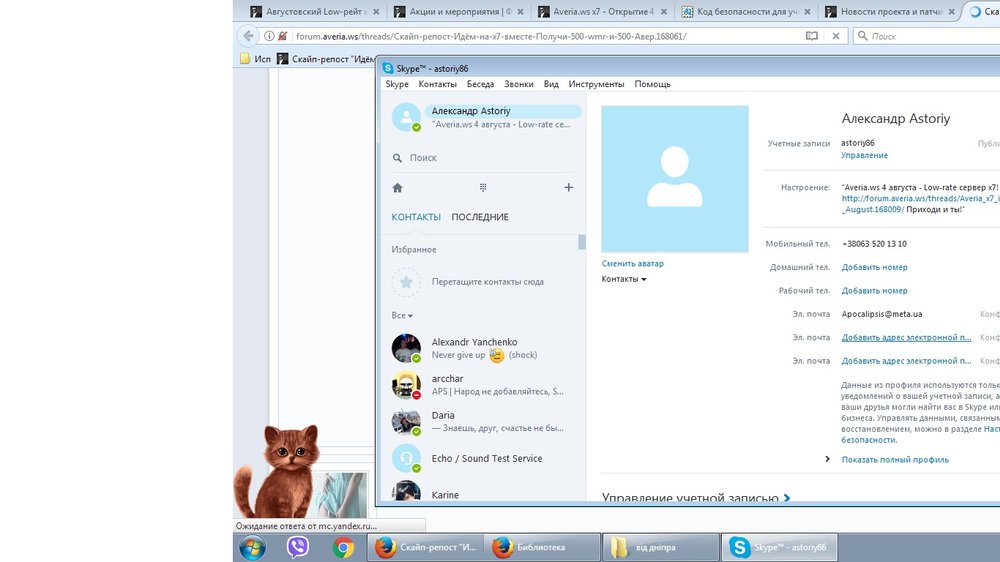Open reader view icon in address bar
1000x562 pixels.
[x=812, y=36]
